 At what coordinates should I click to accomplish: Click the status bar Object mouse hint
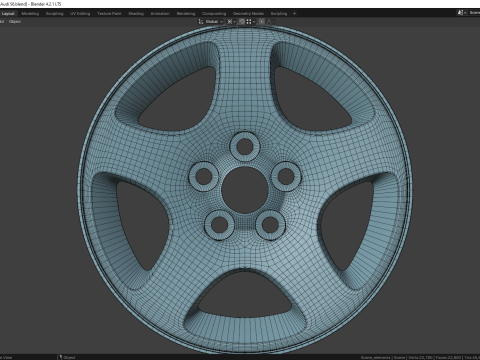(x=66, y=357)
